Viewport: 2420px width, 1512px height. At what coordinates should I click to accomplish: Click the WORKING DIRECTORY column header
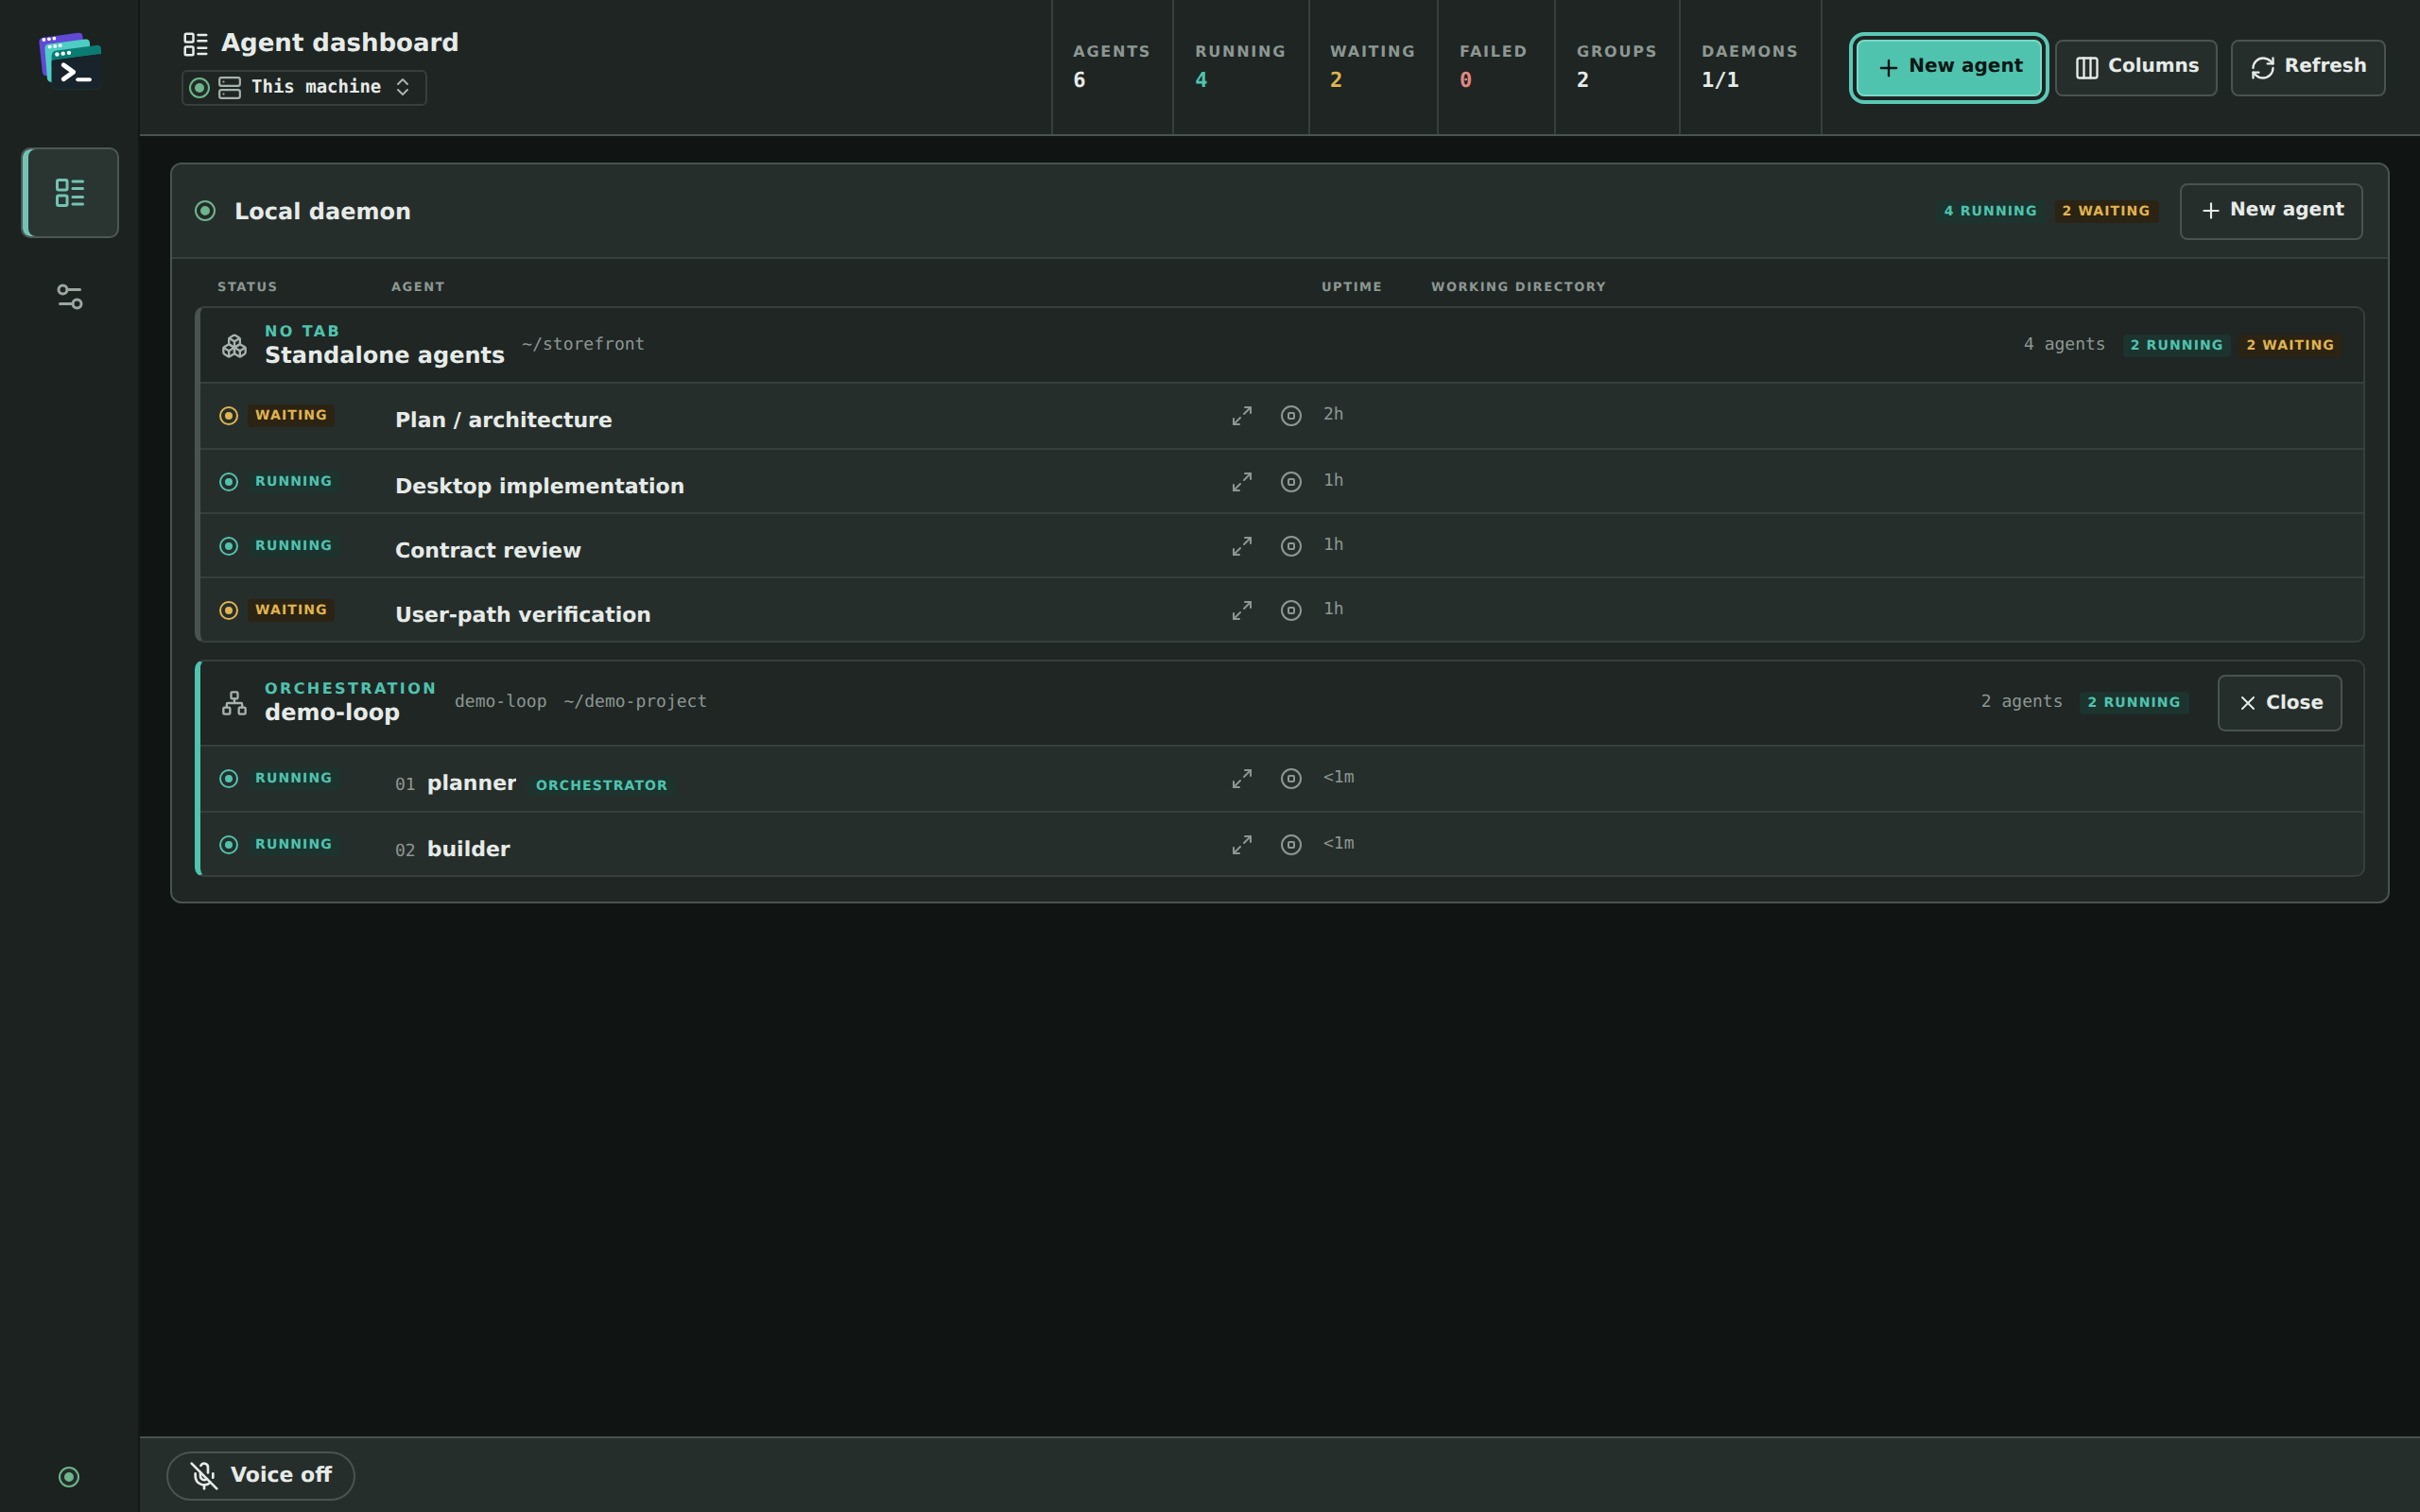point(1518,287)
